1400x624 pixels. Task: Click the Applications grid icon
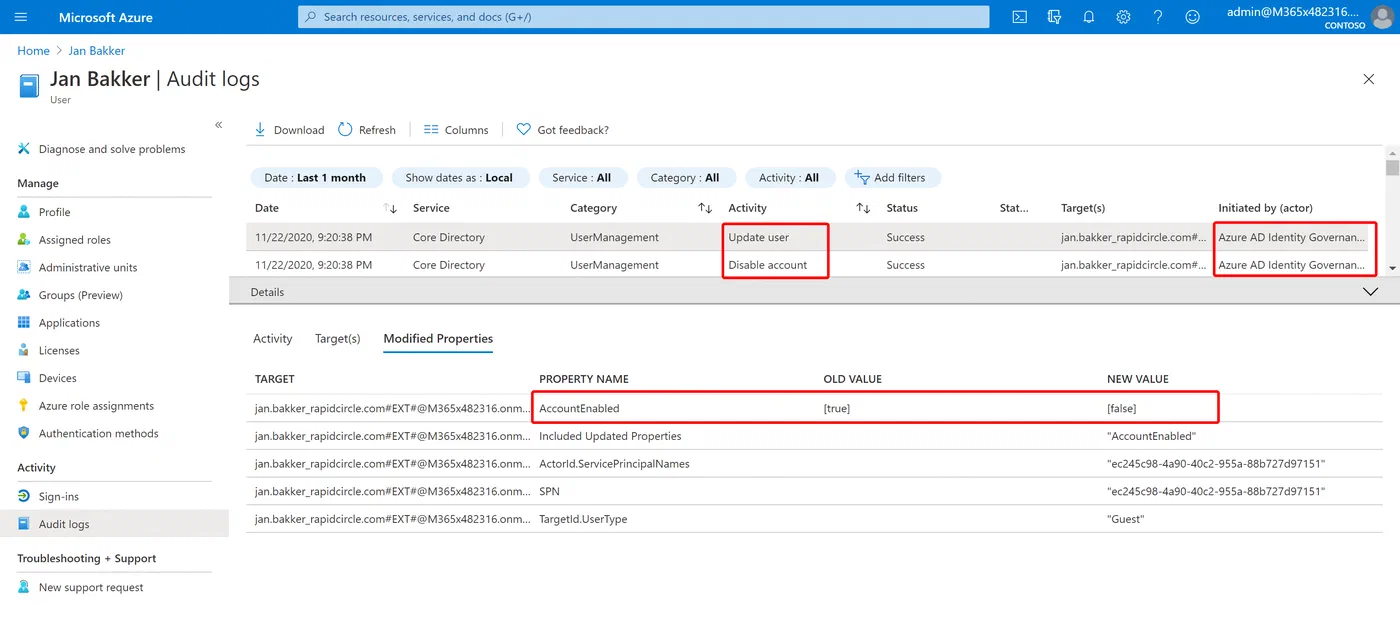[x=24, y=323]
